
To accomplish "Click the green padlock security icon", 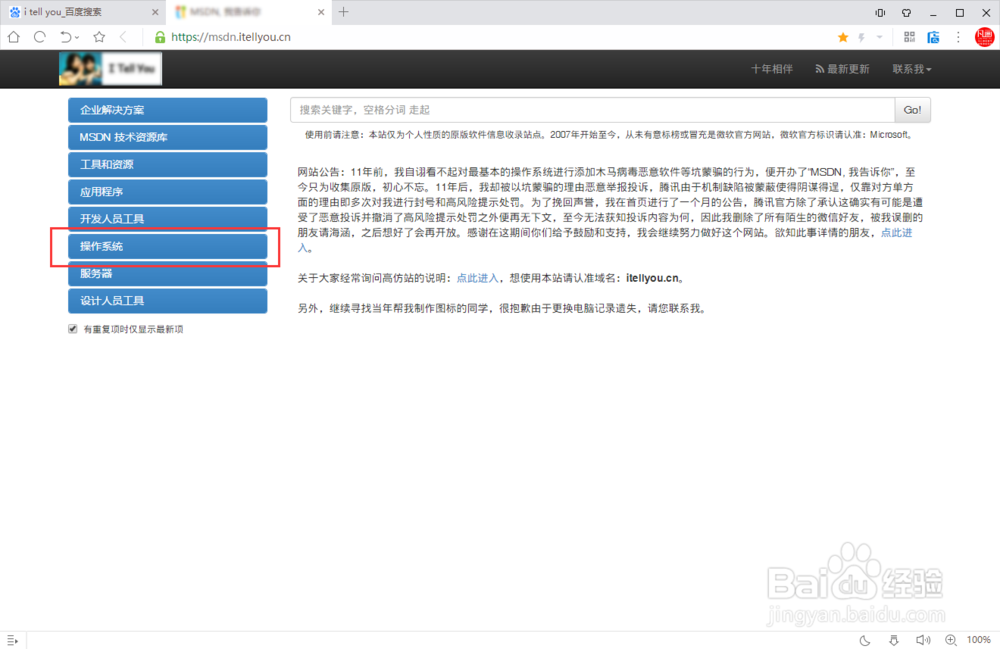I will (x=160, y=37).
